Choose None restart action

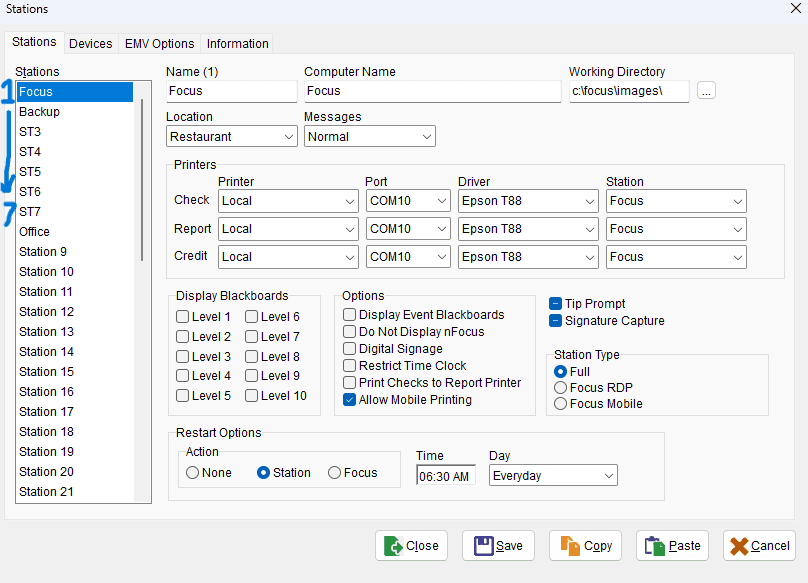(x=192, y=473)
